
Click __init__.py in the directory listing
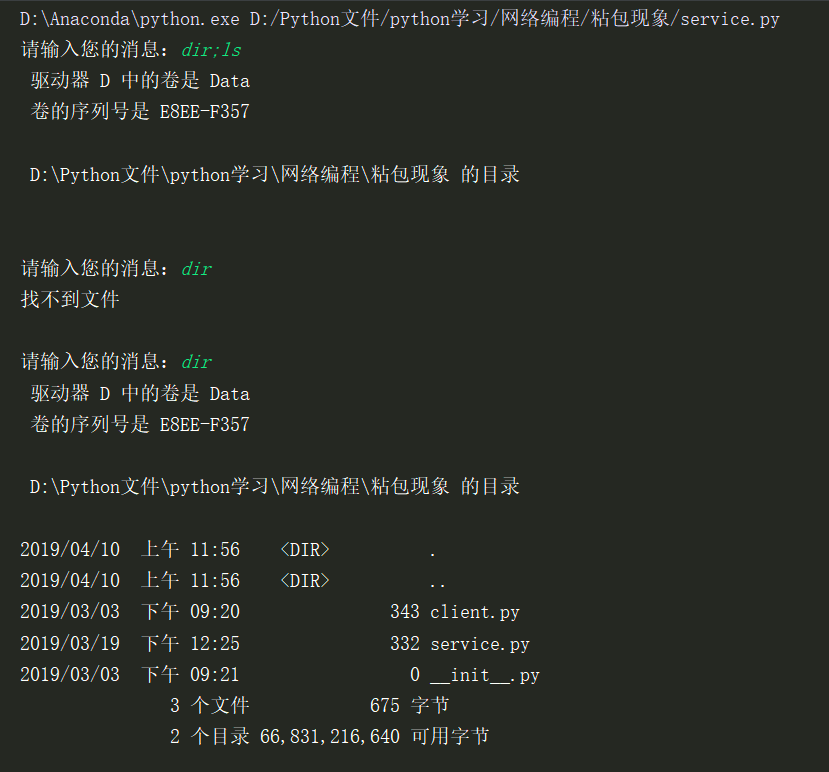point(484,675)
